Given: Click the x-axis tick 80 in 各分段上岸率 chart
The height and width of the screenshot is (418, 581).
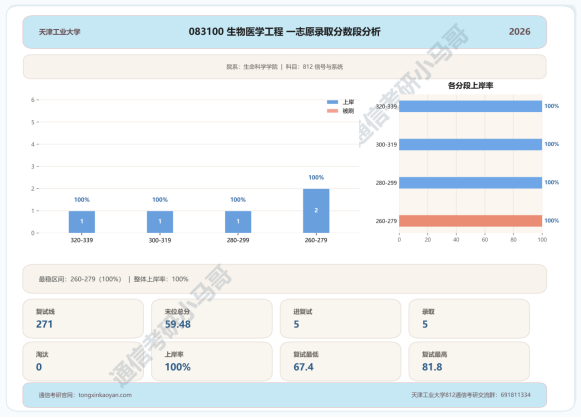Looking at the screenshot, I should tap(513, 240).
